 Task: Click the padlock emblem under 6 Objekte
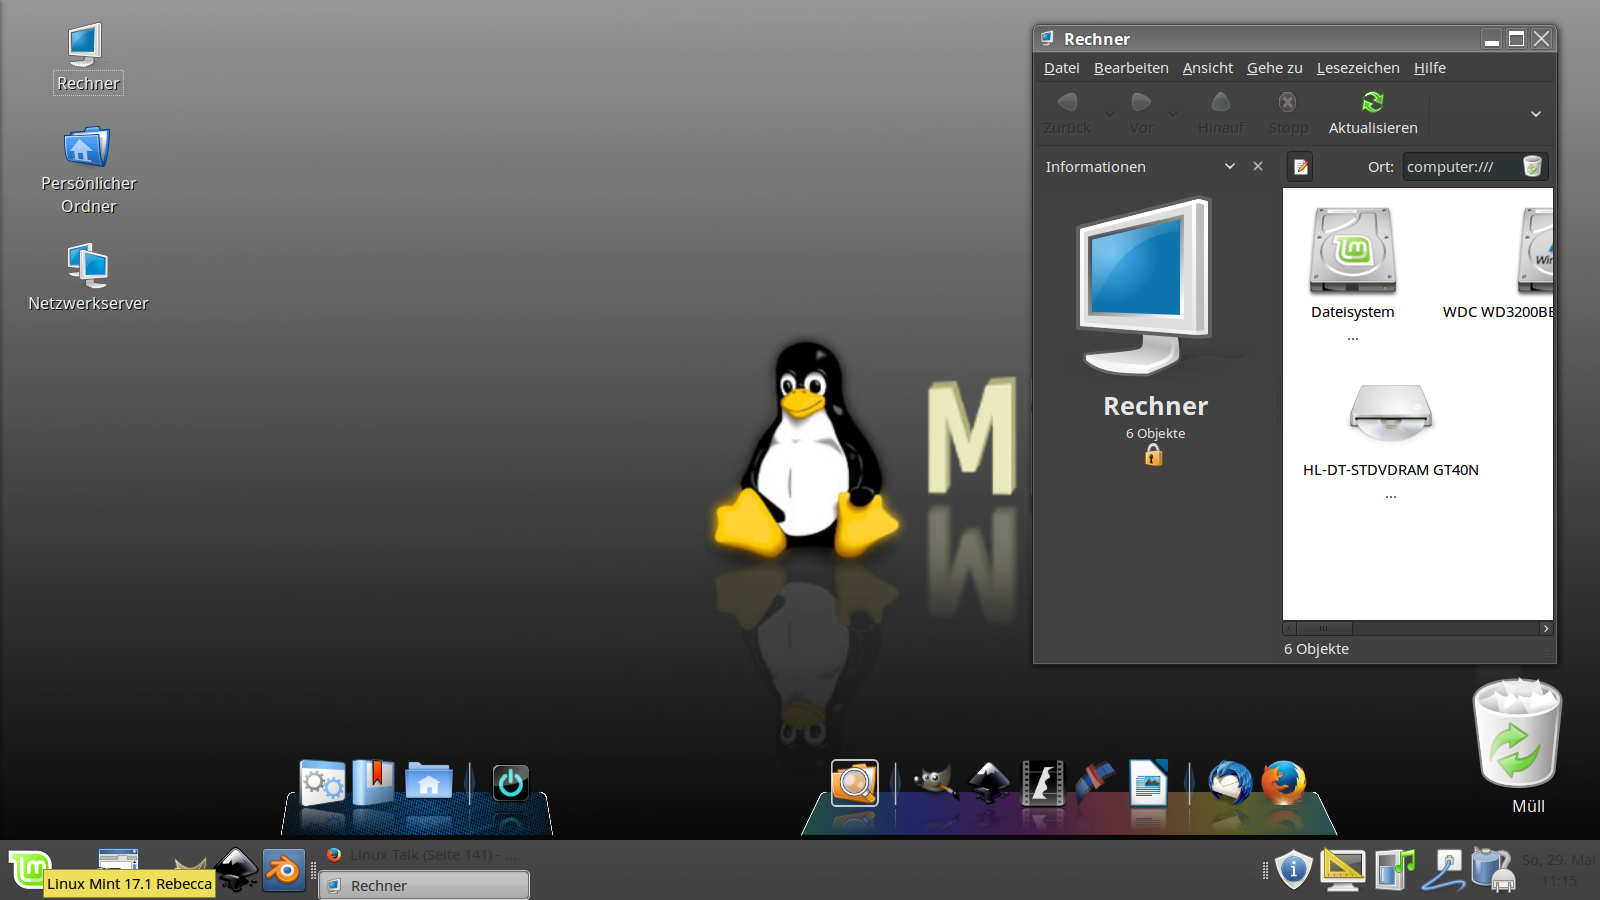(x=1154, y=456)
